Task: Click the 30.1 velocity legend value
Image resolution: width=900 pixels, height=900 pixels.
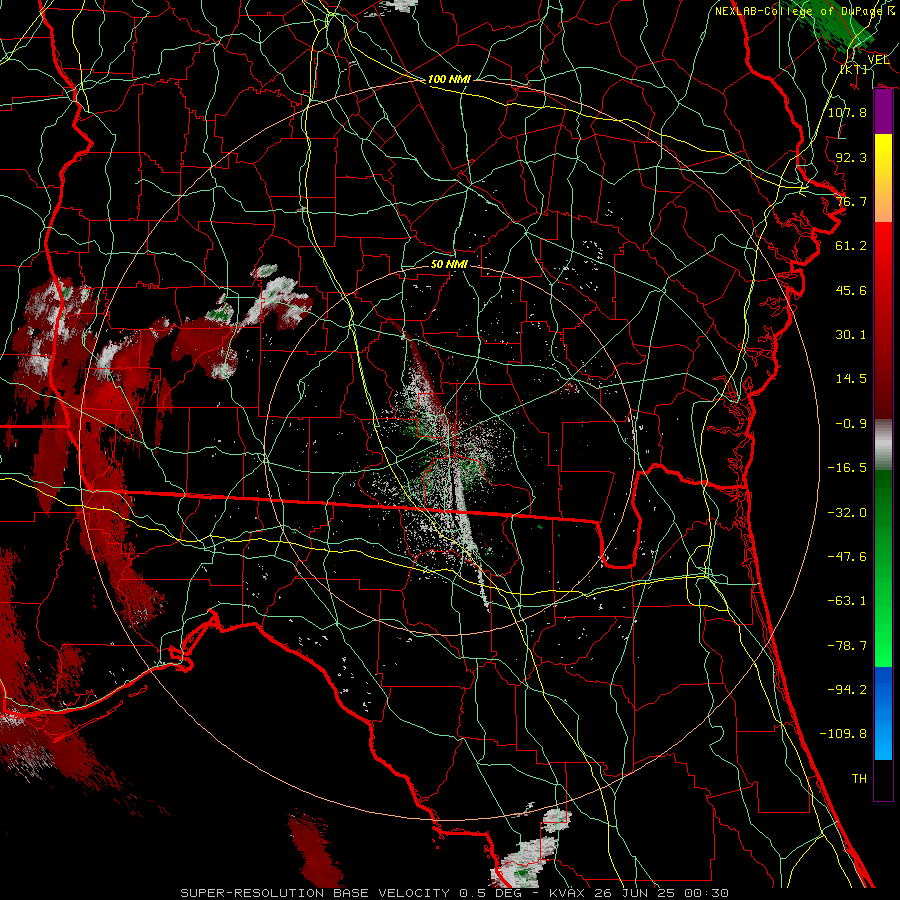Action: (x=851, y=335)
